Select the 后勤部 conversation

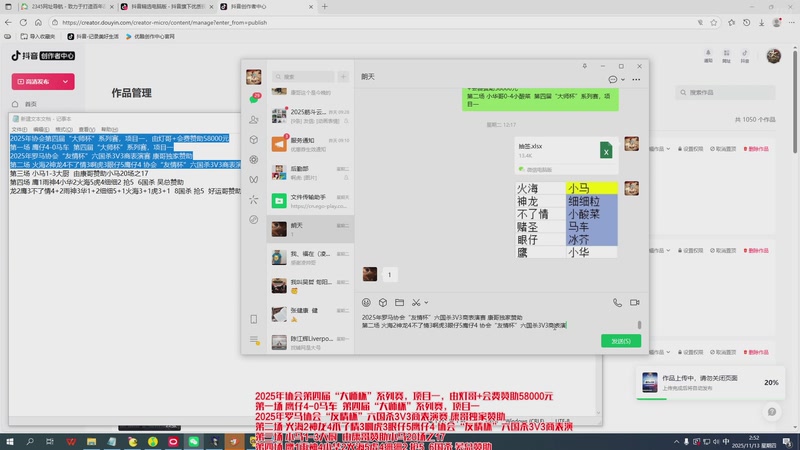tap(310, 172)
